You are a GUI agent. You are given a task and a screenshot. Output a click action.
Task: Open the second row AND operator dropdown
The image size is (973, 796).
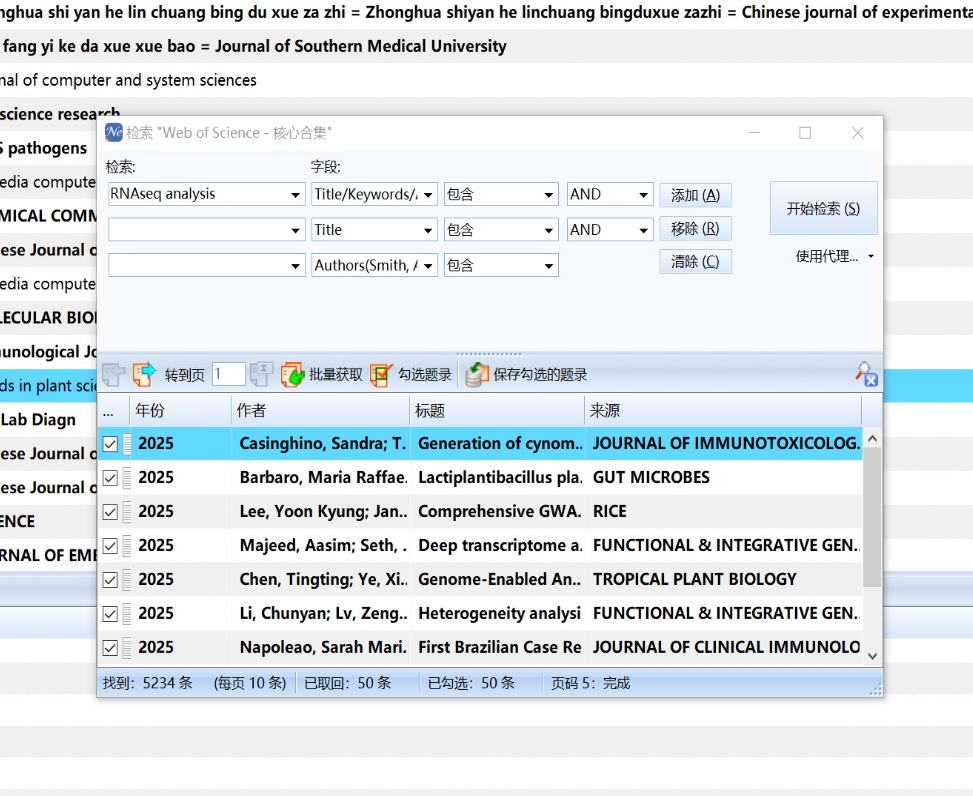643,230
